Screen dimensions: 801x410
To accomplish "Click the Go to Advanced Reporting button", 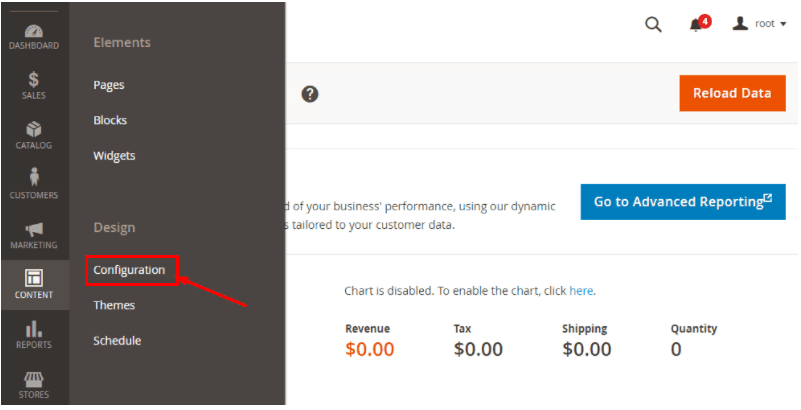I will click(683, 202).
